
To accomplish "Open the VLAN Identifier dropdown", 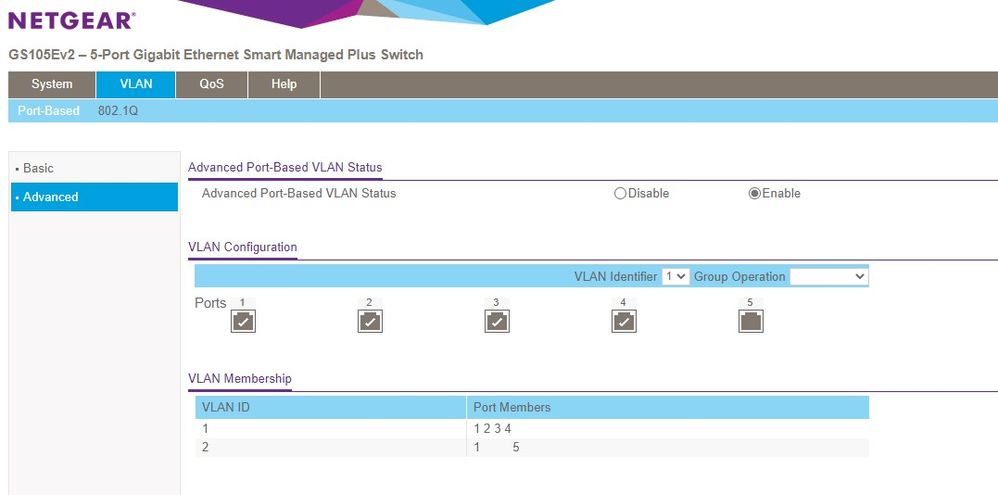I will (675, 276).
